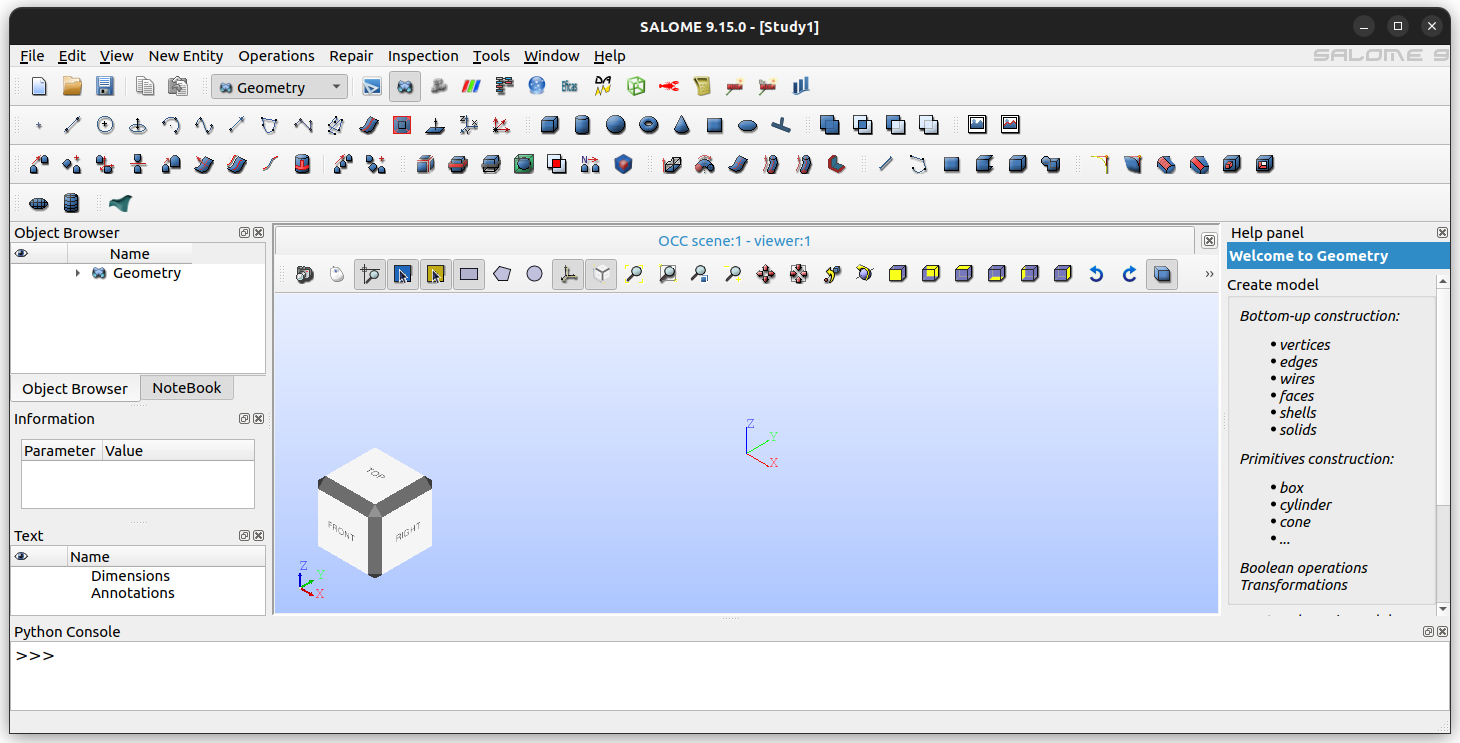The width and height of the screenshot is (1460, 743).
Task: Open the New Entity menu
Action: coord(185,56)
